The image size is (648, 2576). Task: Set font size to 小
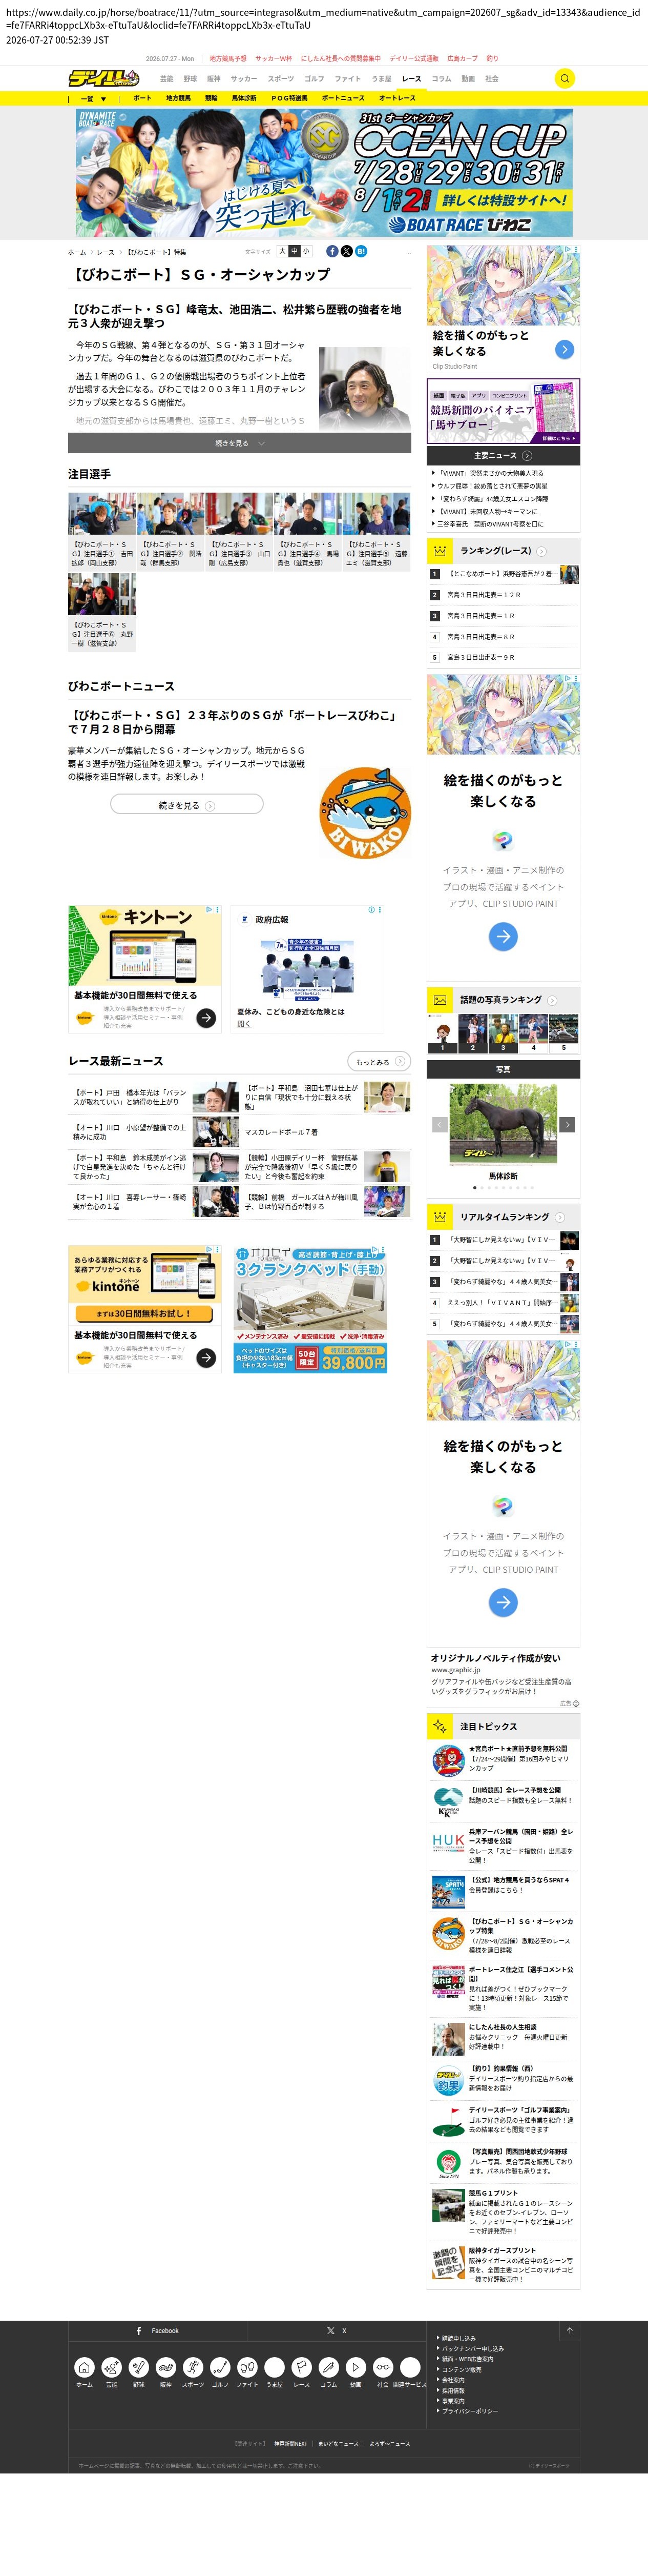coord(306,252)
